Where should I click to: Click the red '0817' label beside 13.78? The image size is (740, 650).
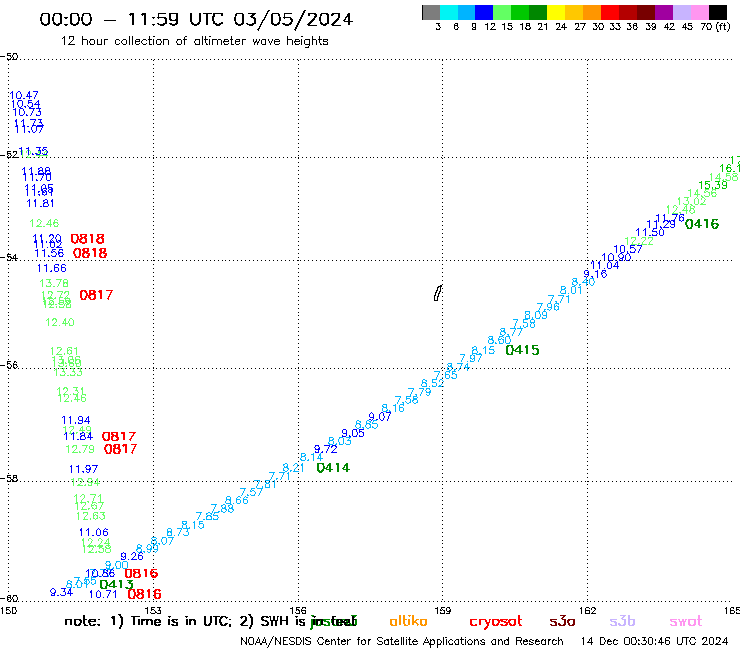[96, 295]
